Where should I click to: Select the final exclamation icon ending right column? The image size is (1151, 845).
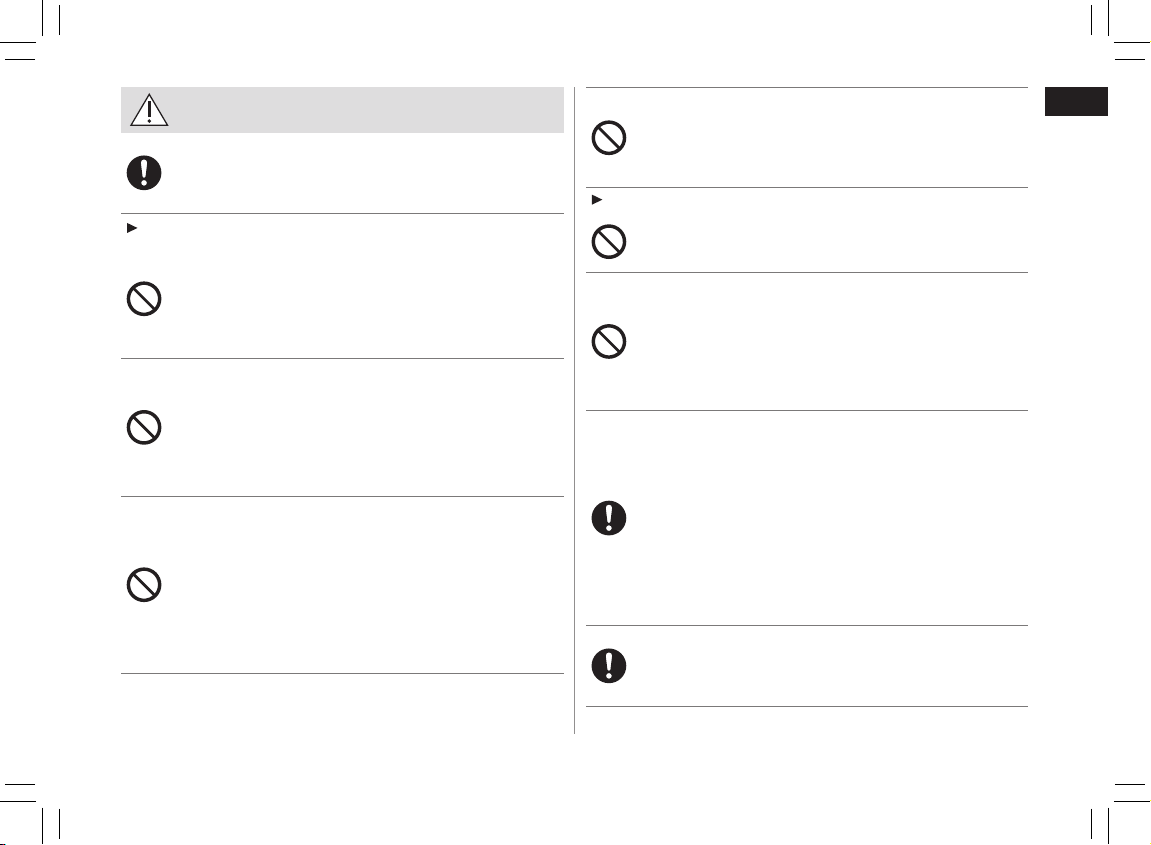[609, 666]
